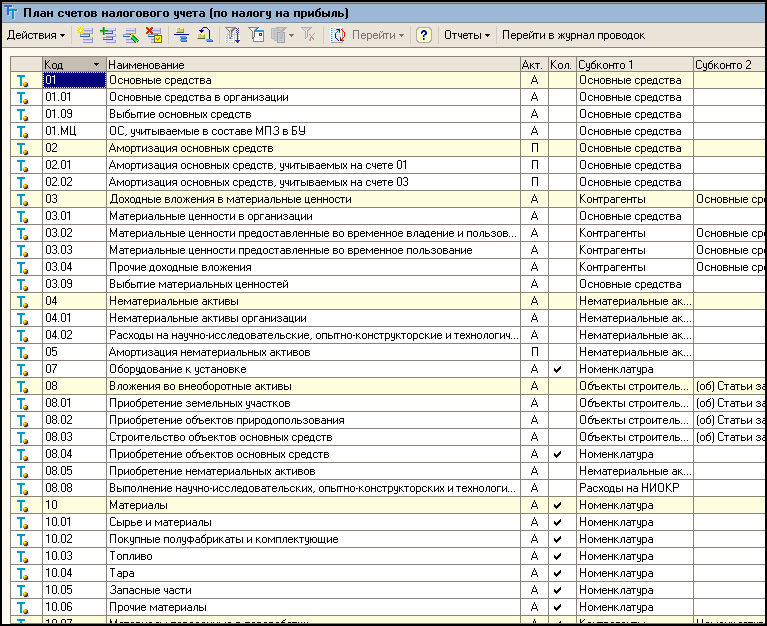Open the Действия dropdown menu

pyautogui.click(x=36, y=35)
